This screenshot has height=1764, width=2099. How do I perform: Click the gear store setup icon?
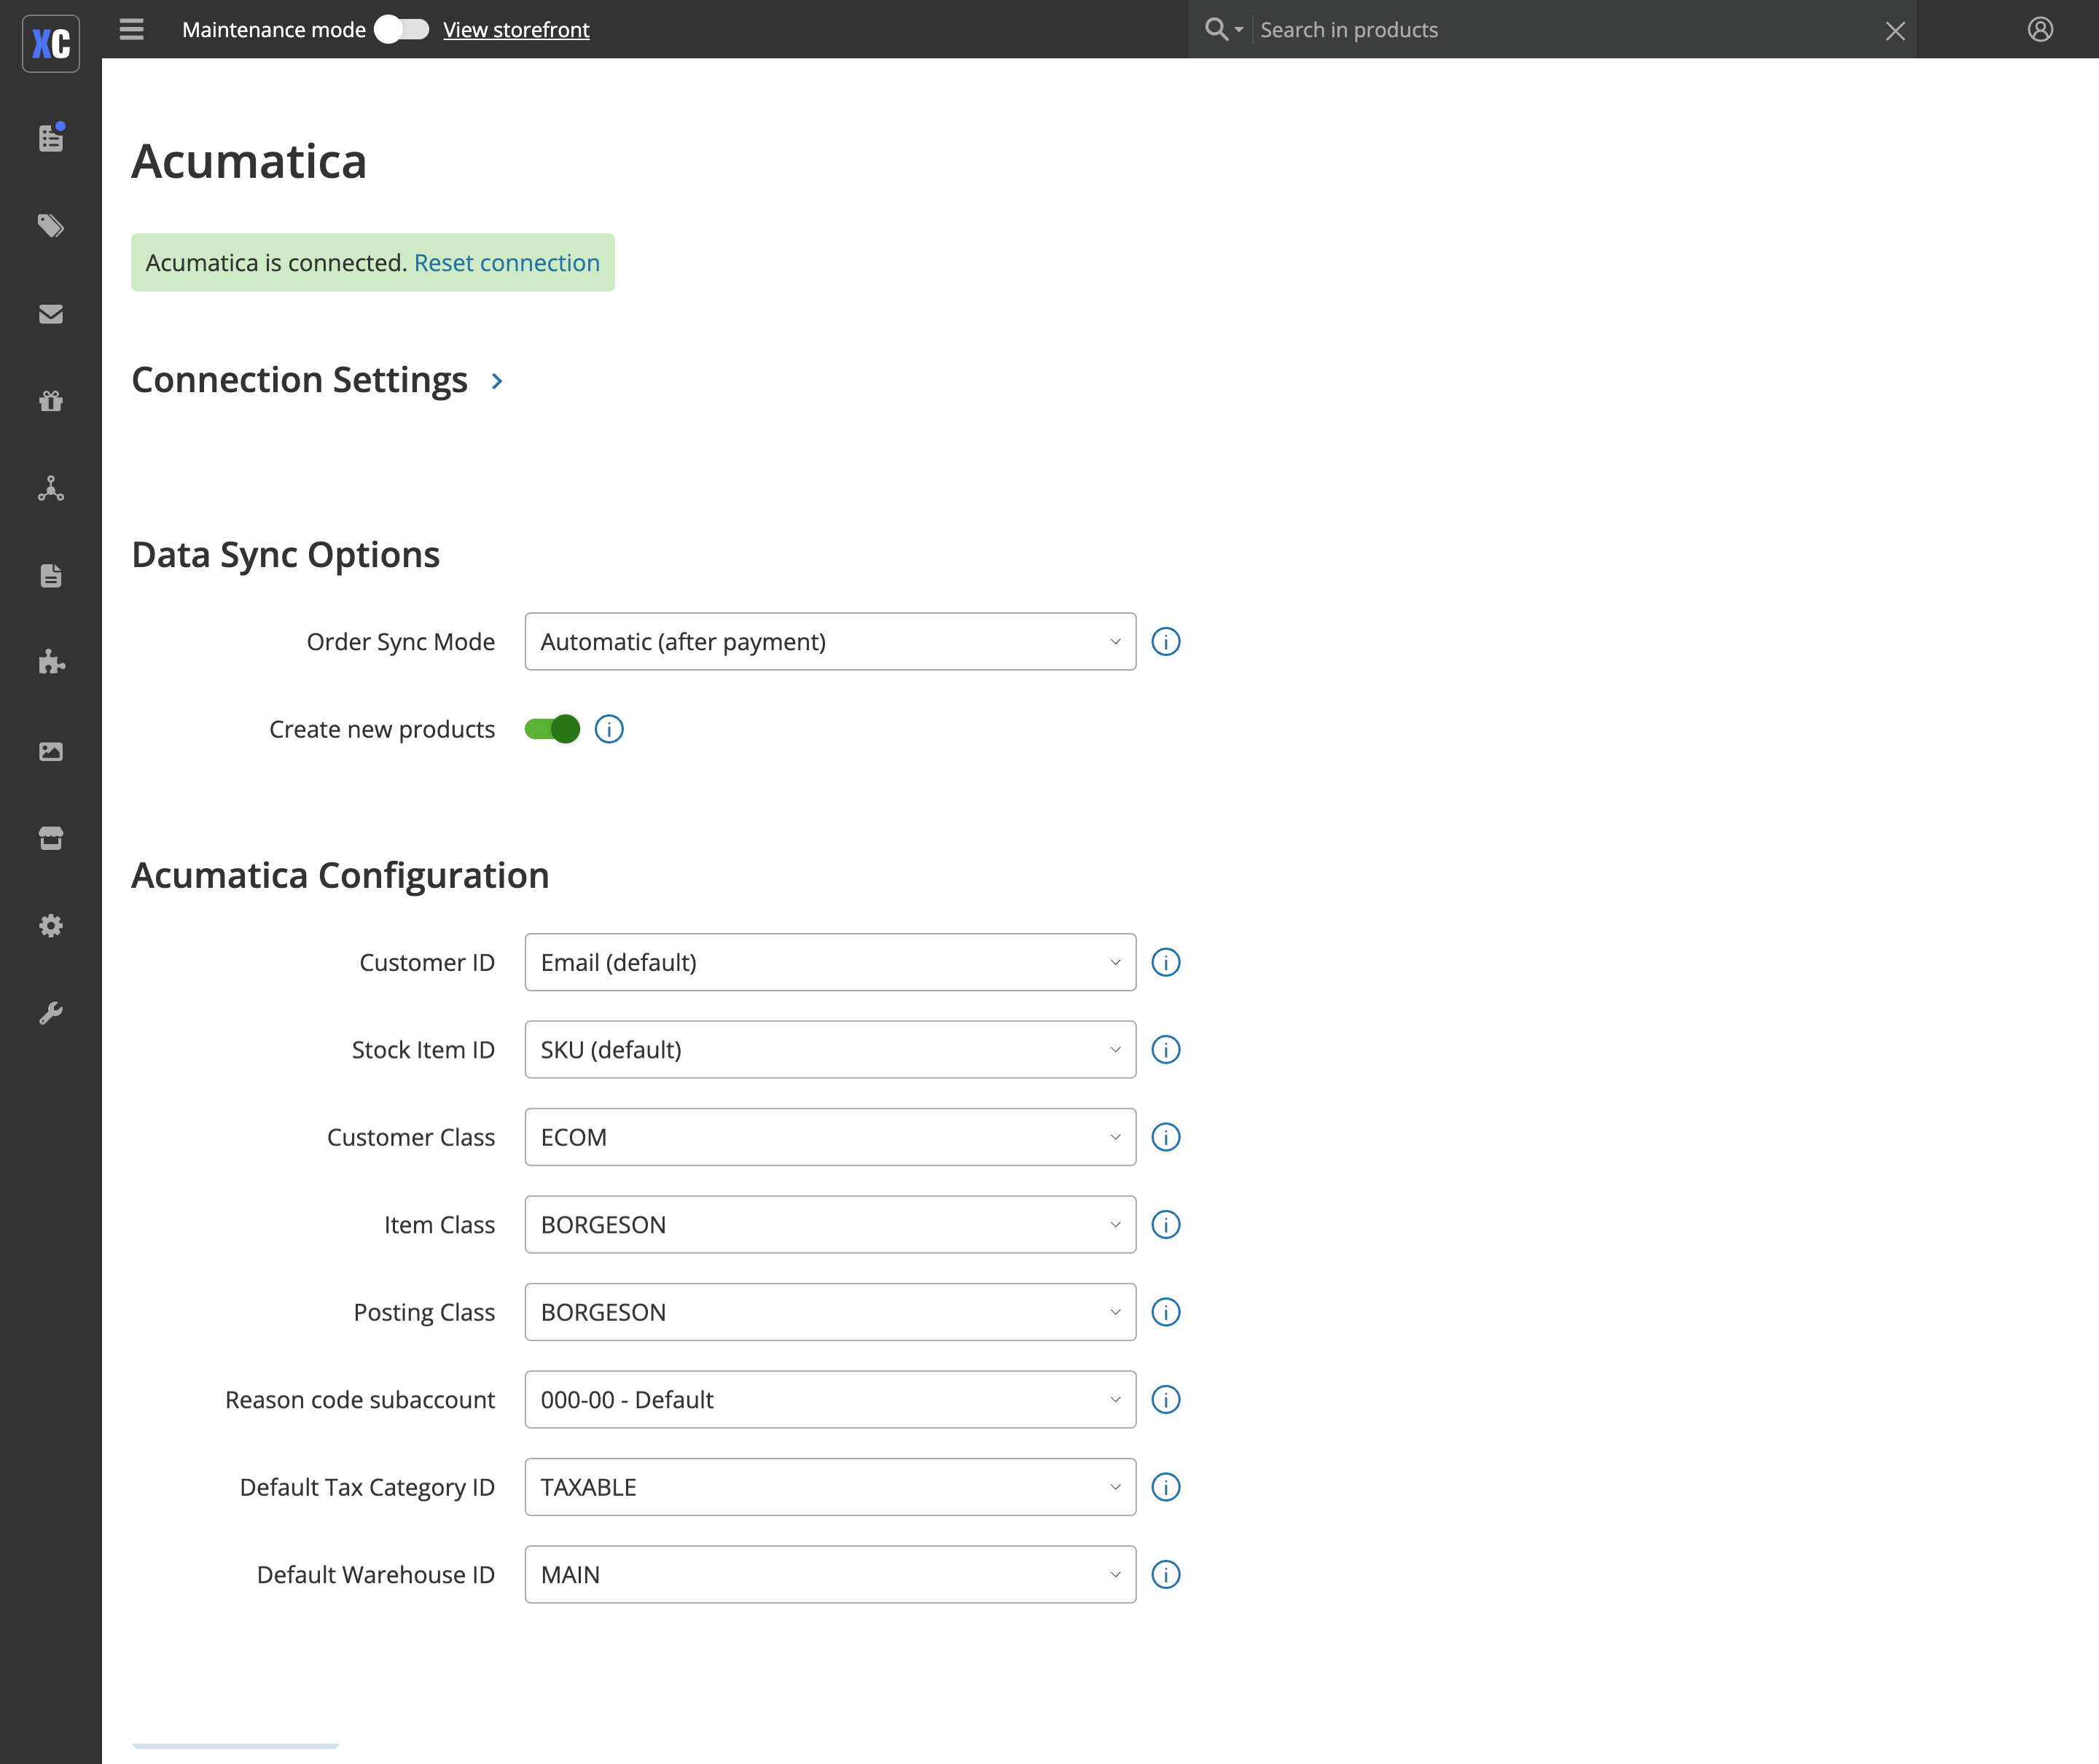coord(51,926)
